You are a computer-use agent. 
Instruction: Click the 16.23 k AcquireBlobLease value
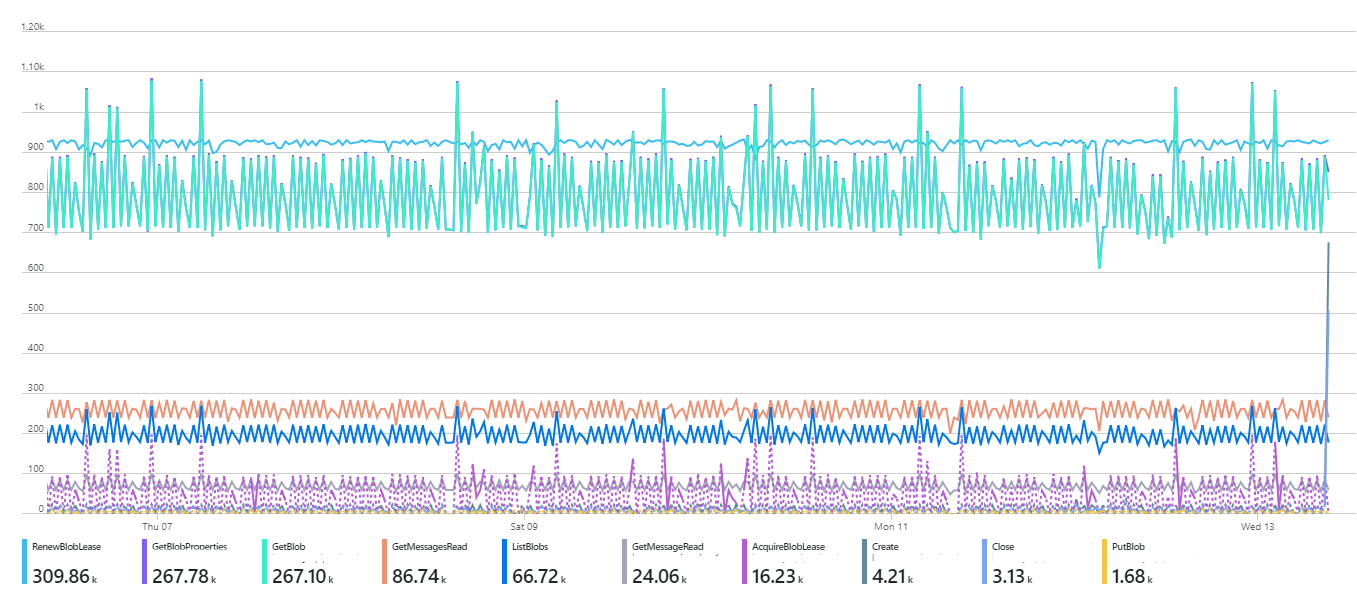pyautogui.click(x=778, y=576)
